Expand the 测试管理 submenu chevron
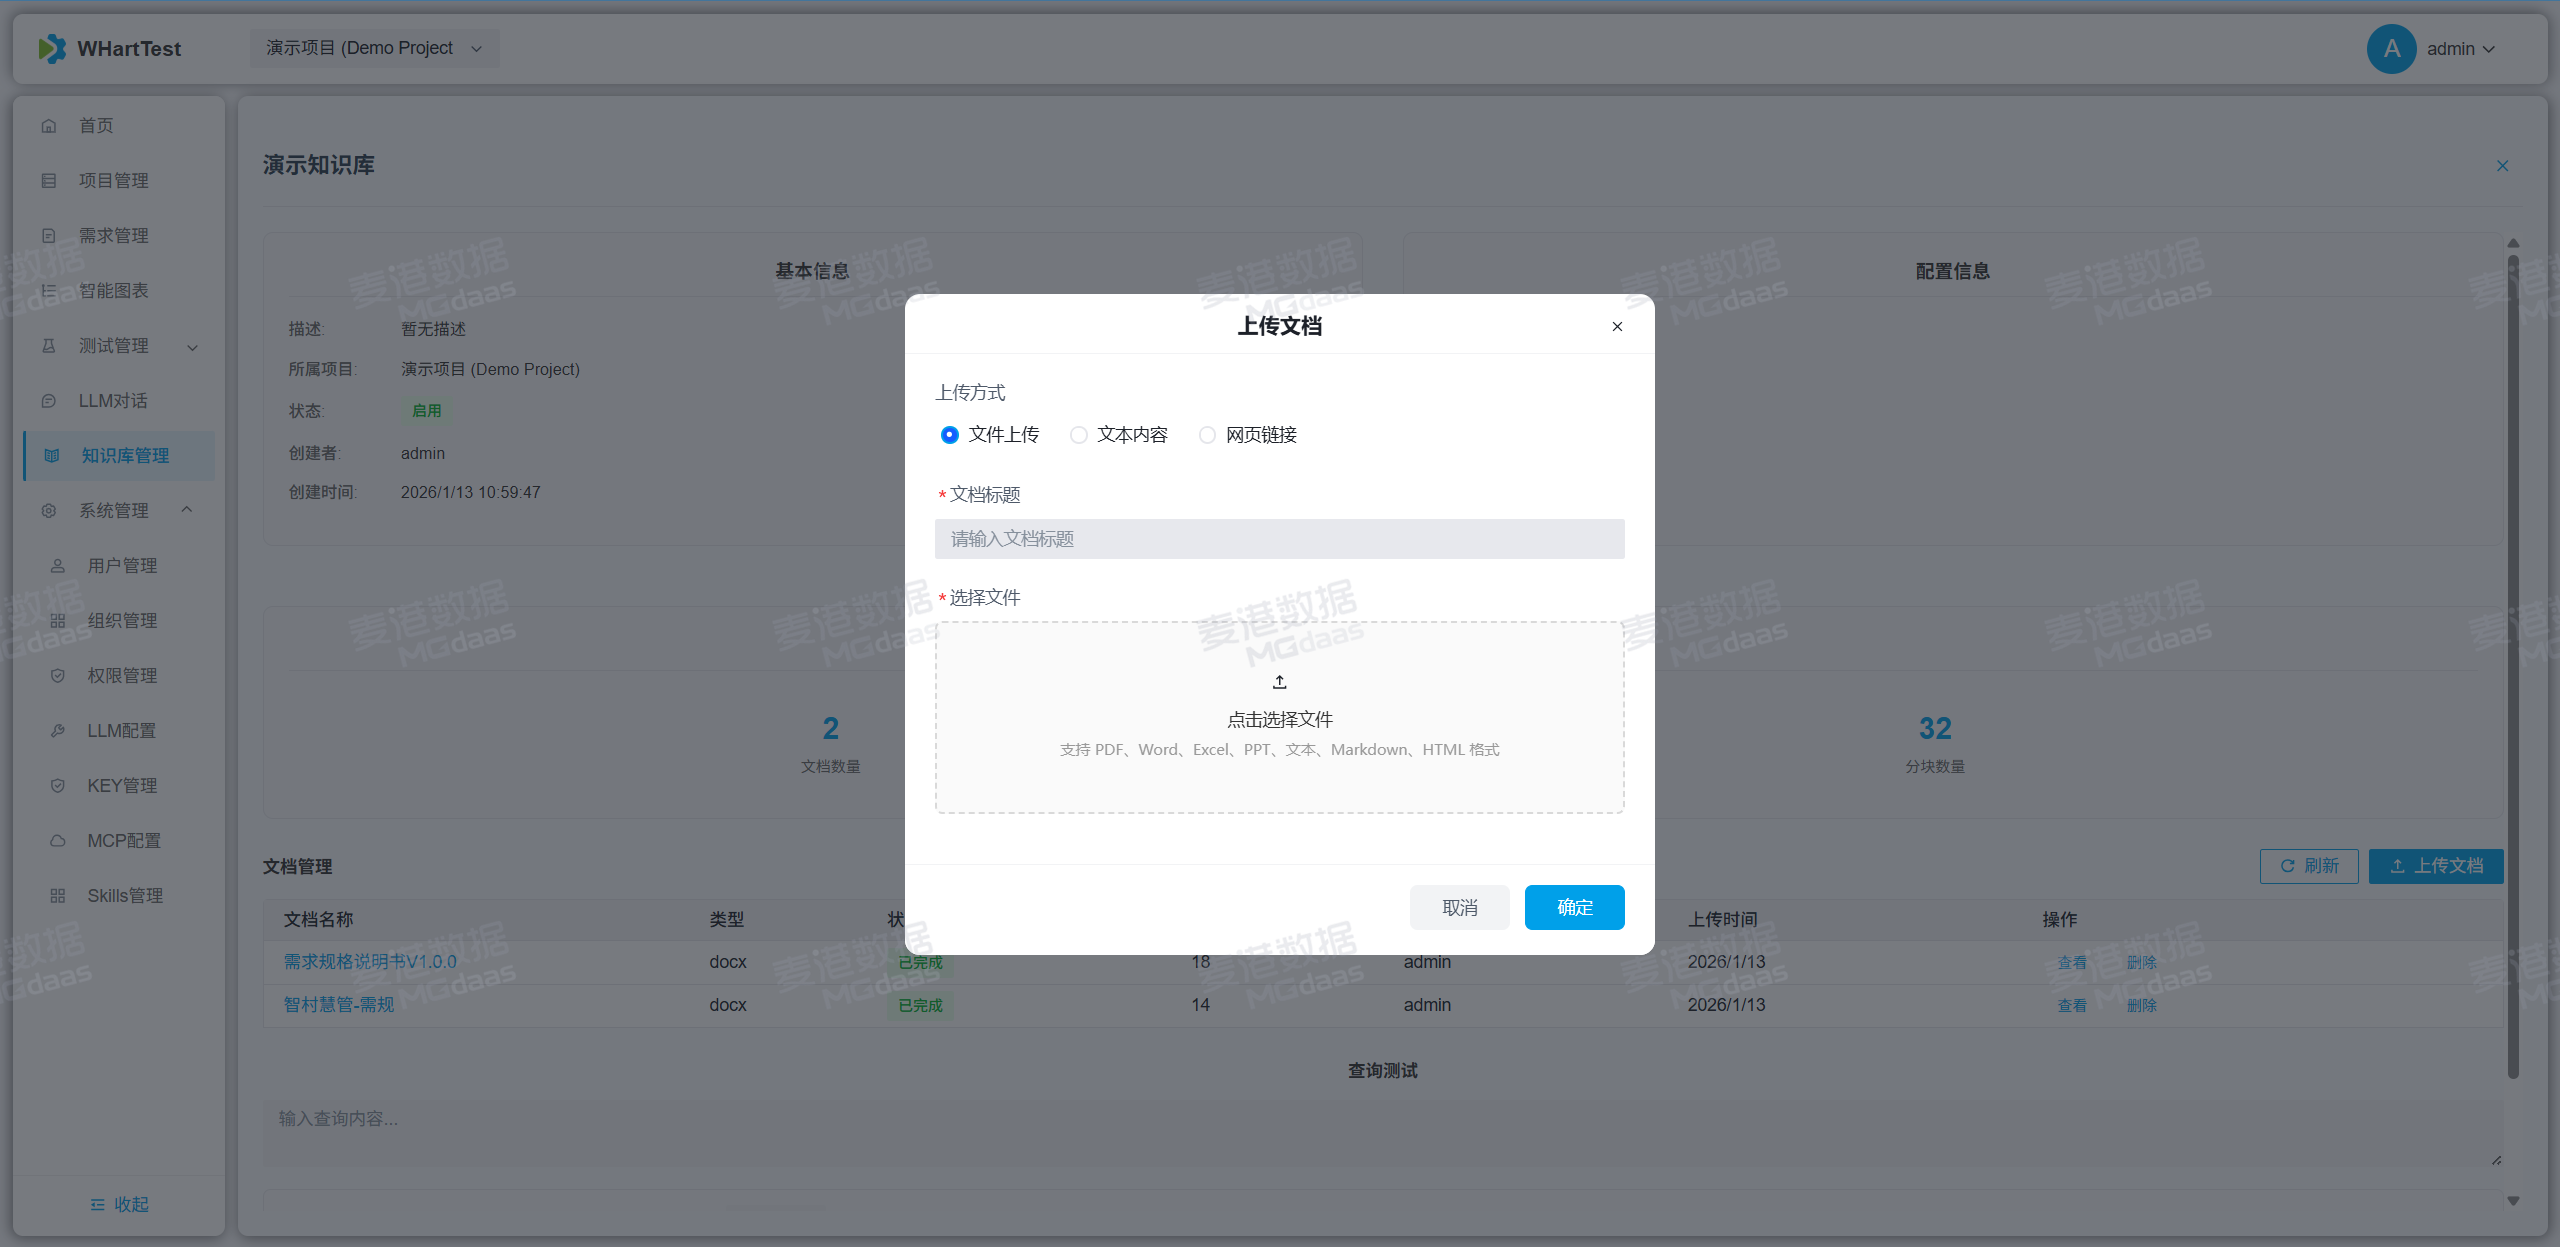Screen dimensions: 2560x1247 click(193, 347)
